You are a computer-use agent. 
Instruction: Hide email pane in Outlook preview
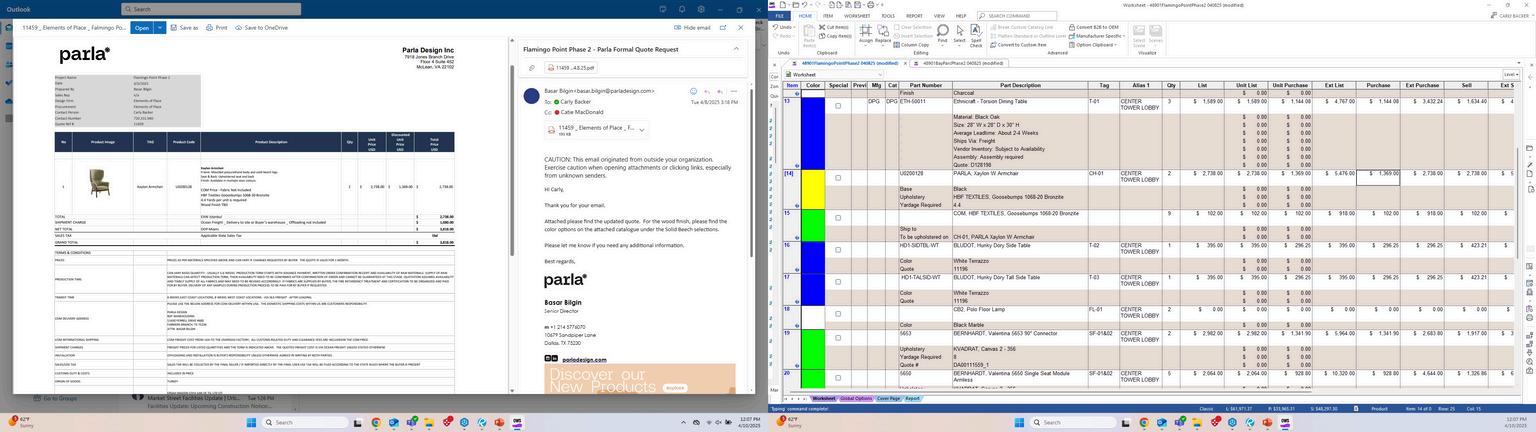[x=693, y=28]
